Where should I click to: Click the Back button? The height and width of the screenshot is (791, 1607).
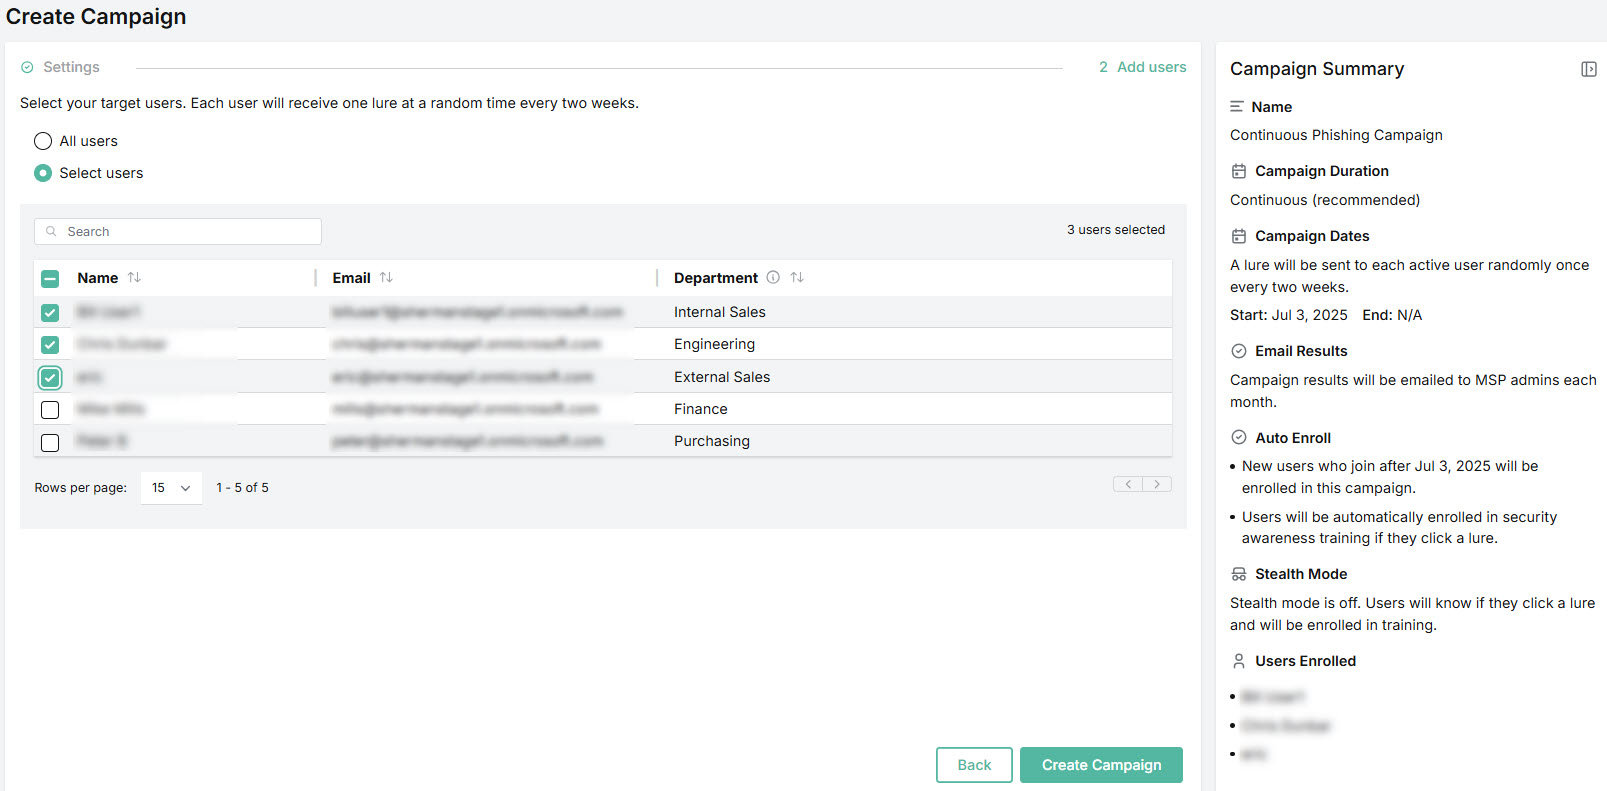974,765
